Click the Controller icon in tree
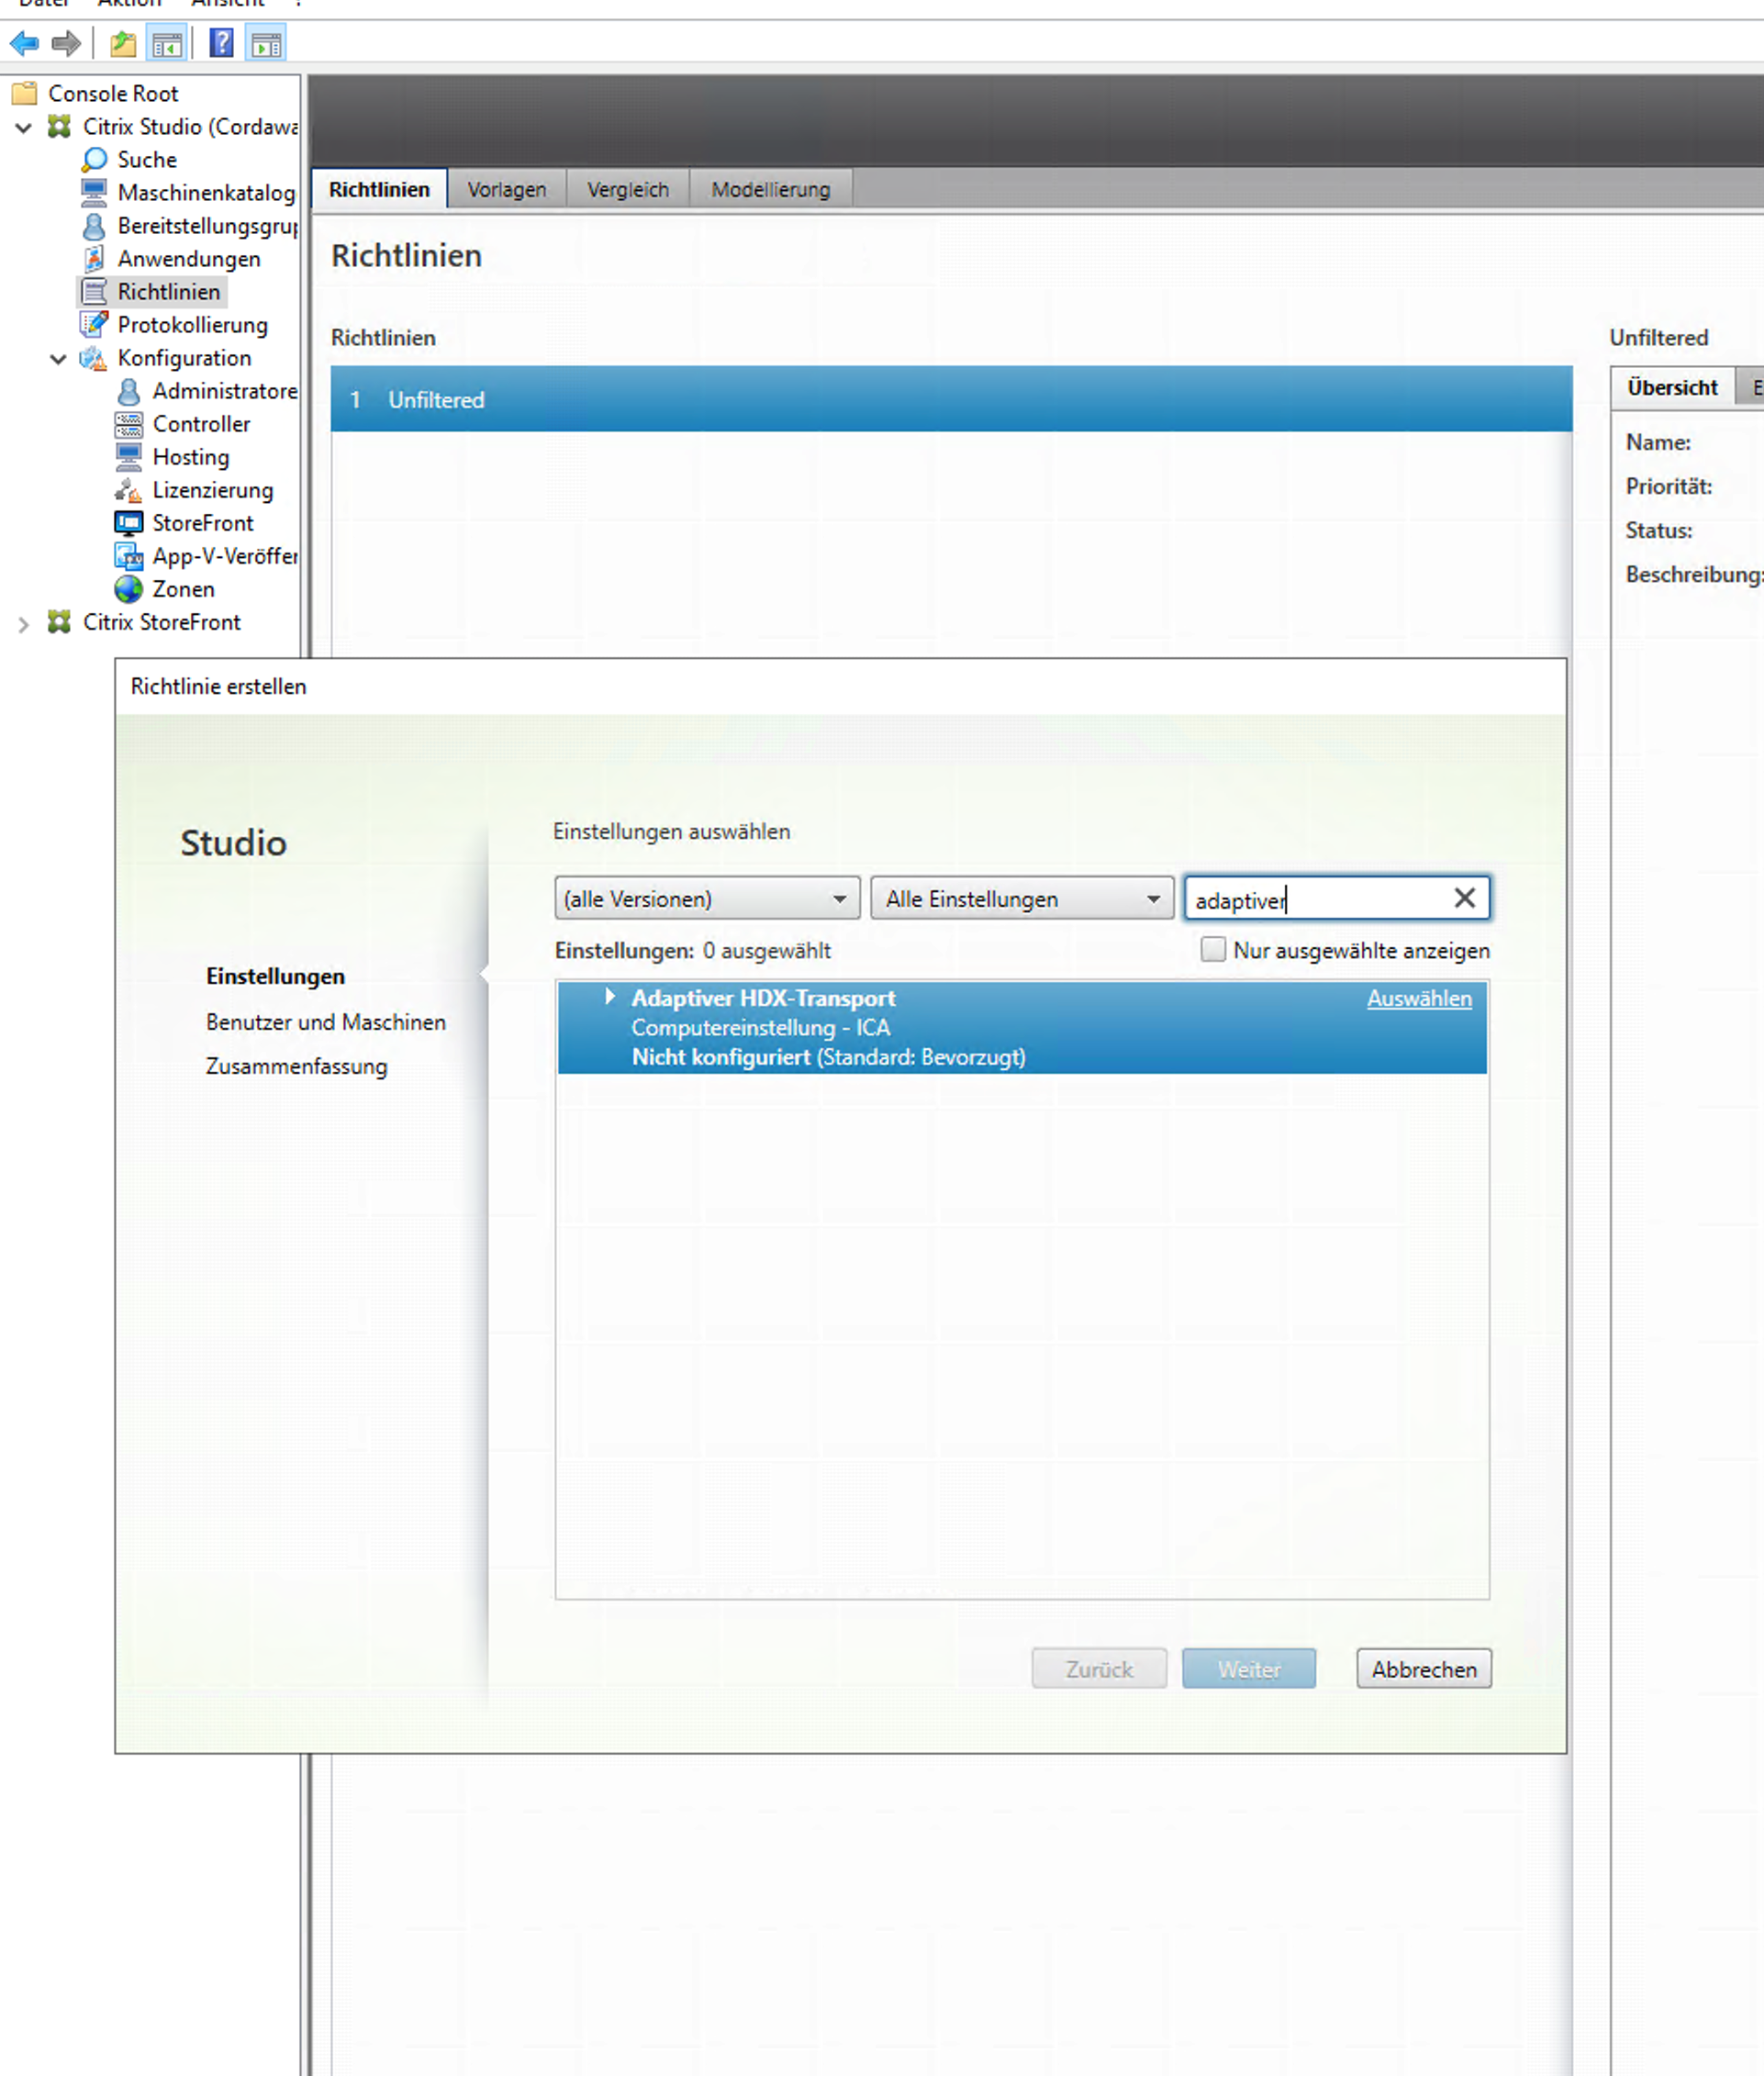Viewport: 1764px width, 2076px height. pyautogui.click(x=129, y=423)
